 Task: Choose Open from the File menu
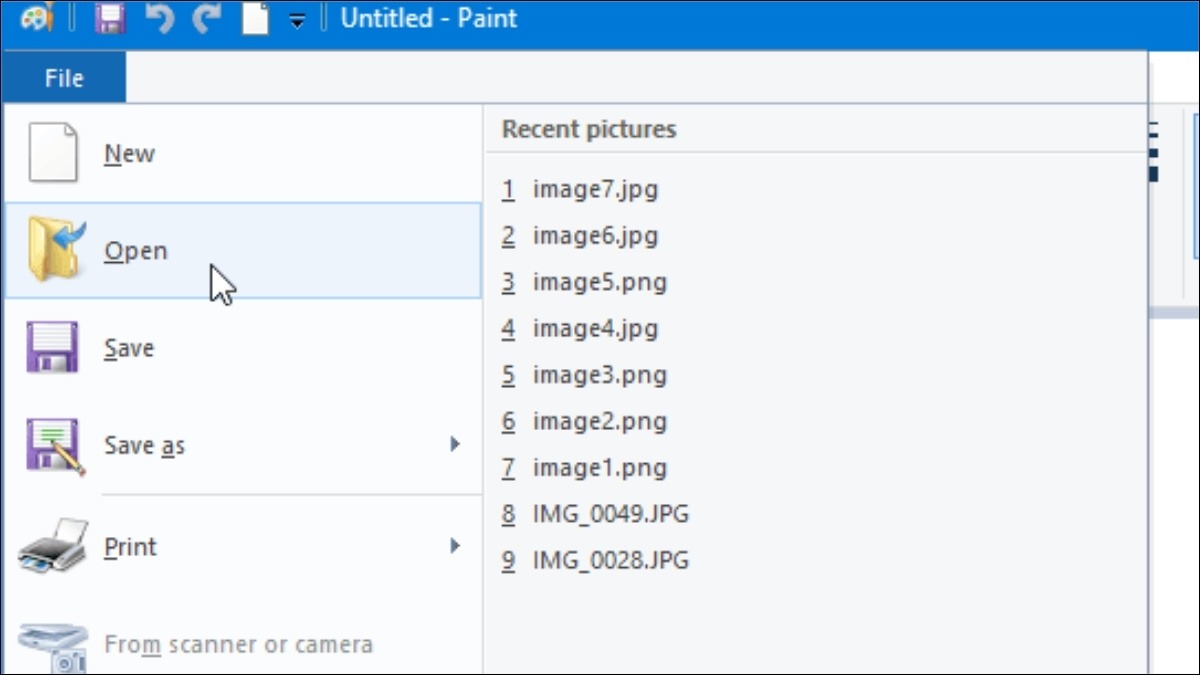point(243,250)
